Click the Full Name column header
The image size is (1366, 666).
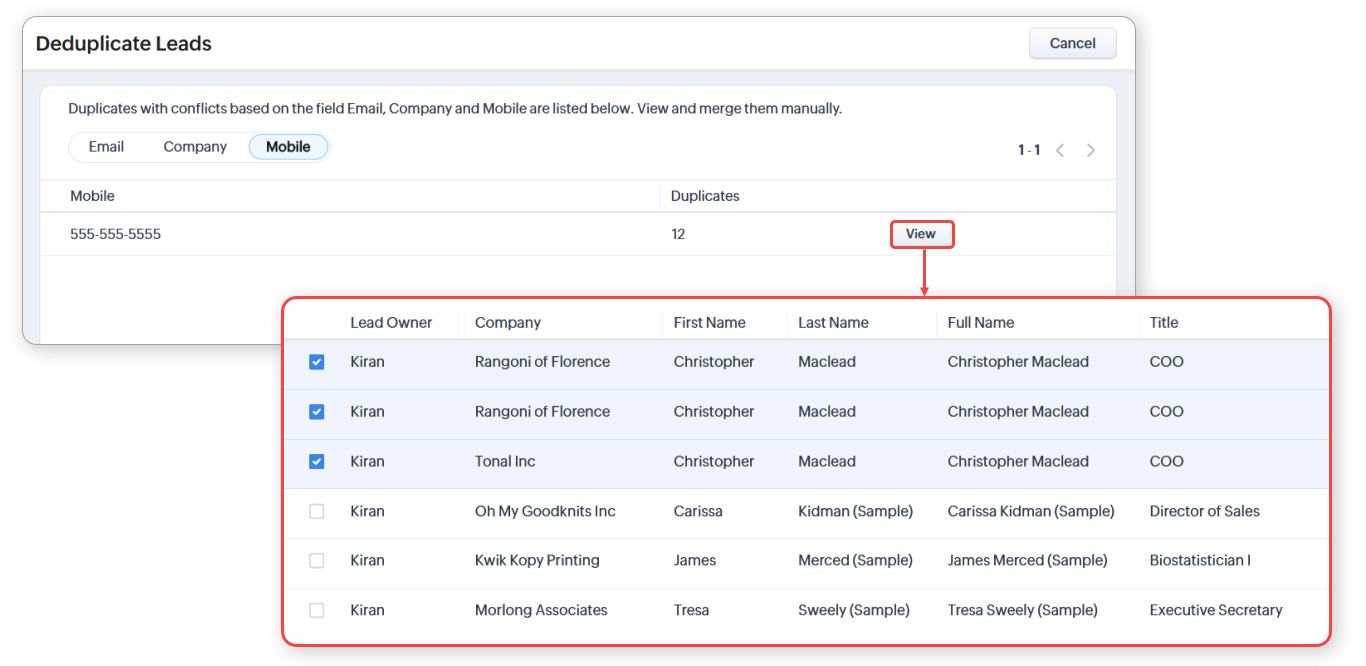click(x=980, y=323)
